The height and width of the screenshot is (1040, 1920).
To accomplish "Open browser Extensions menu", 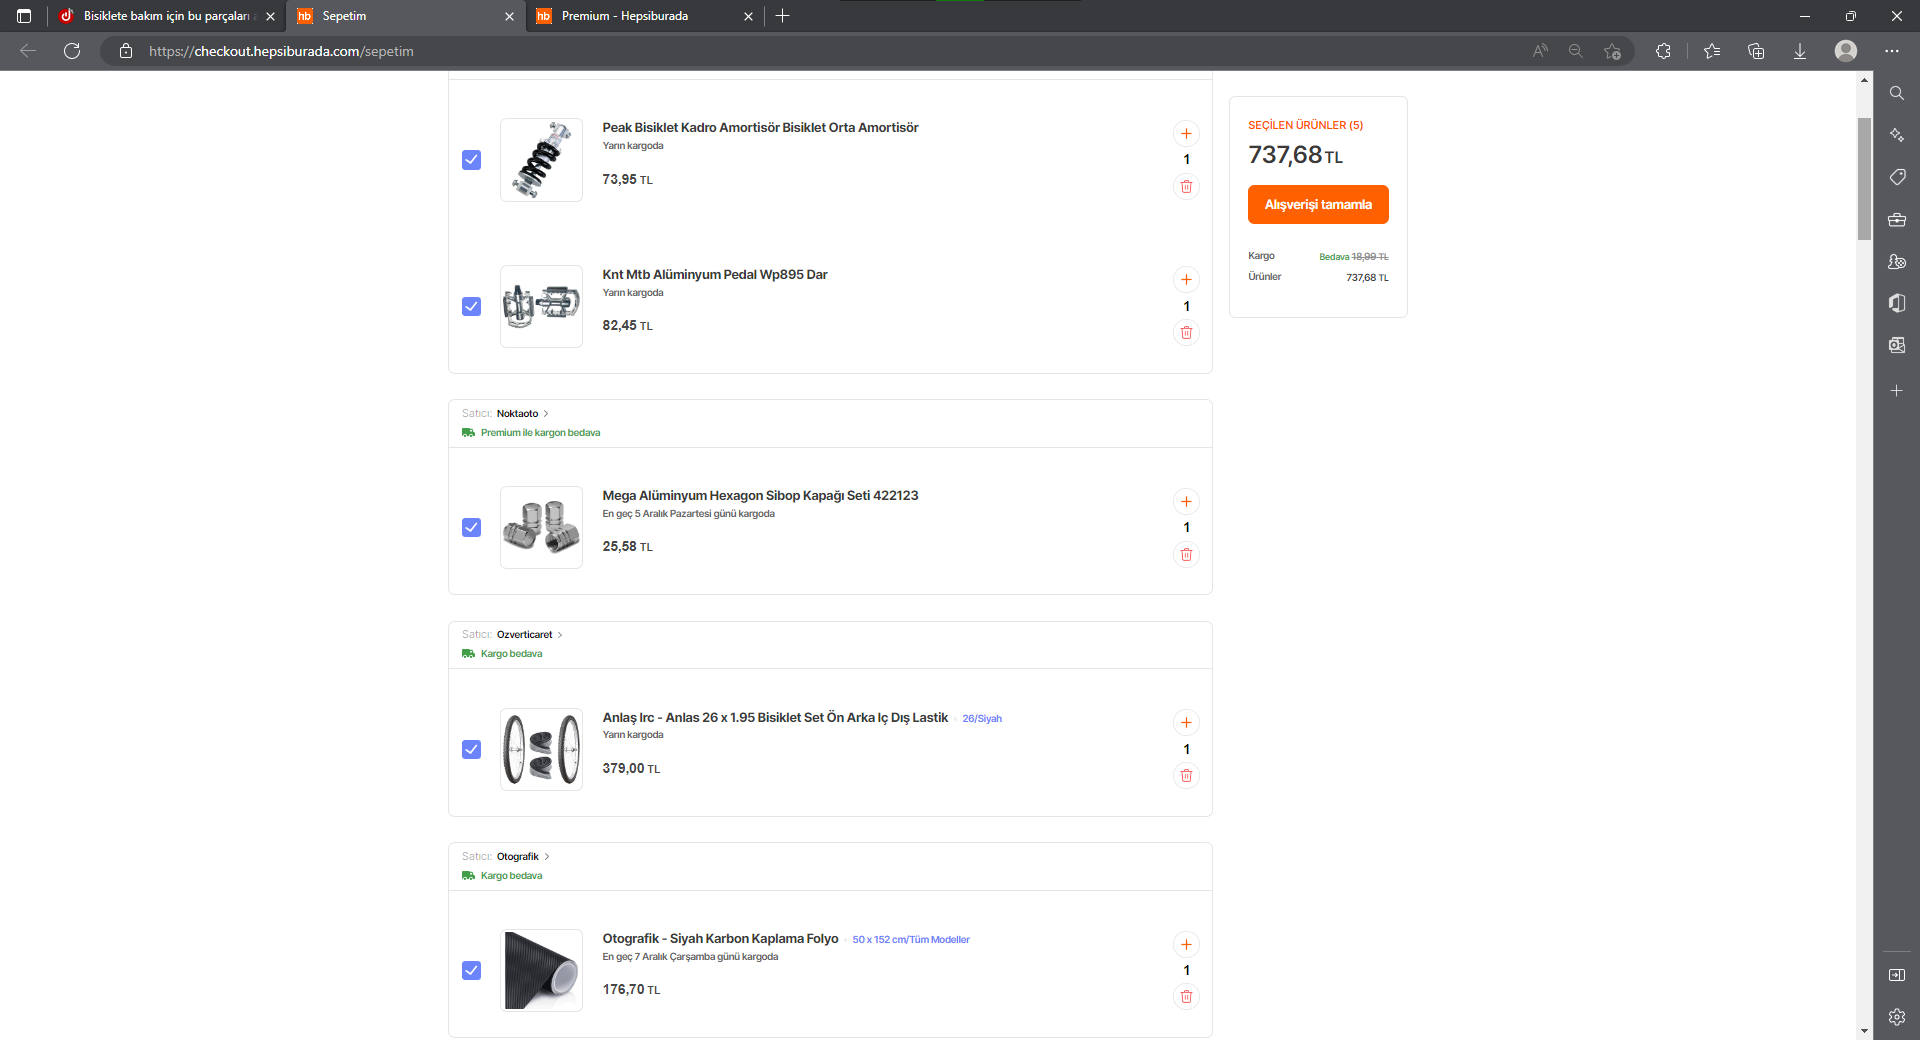I will click(x=1663, y=51).
